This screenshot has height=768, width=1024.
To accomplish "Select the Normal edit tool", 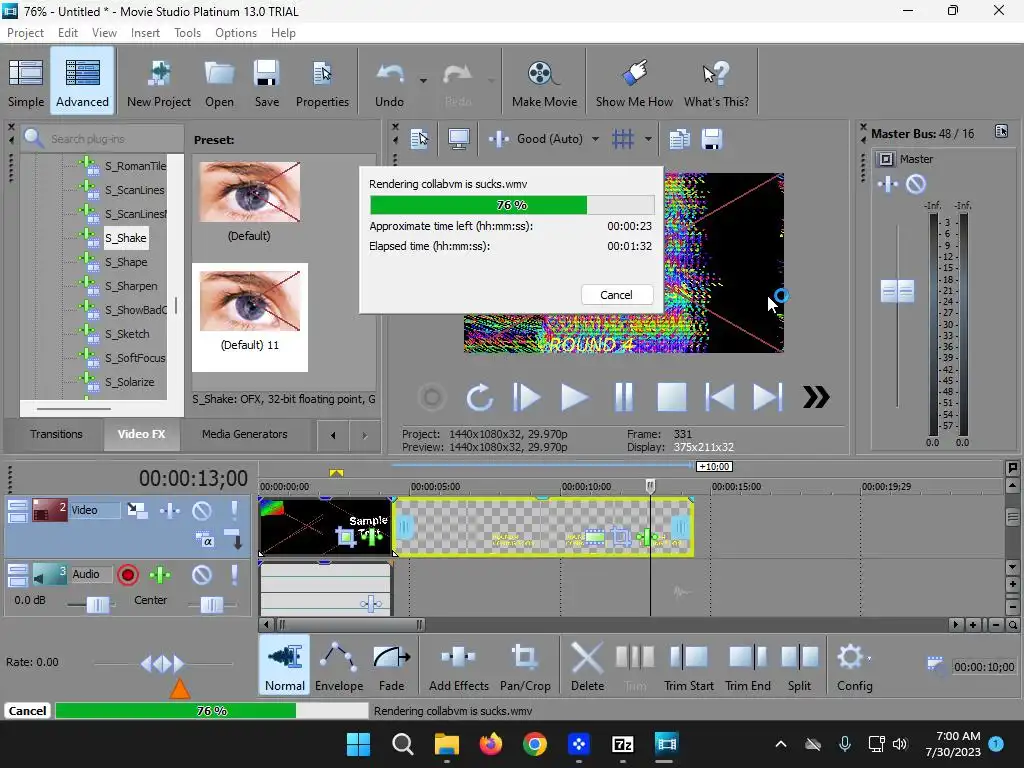I will pyautogui.click(x=285, y=666).
